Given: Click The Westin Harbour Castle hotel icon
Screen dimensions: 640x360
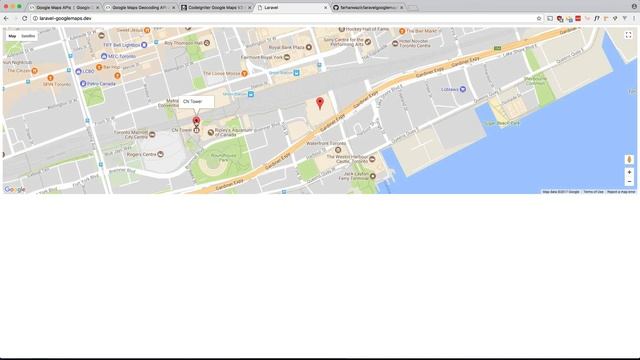Looking at the screenshot, I should click(x=372, y=159).
